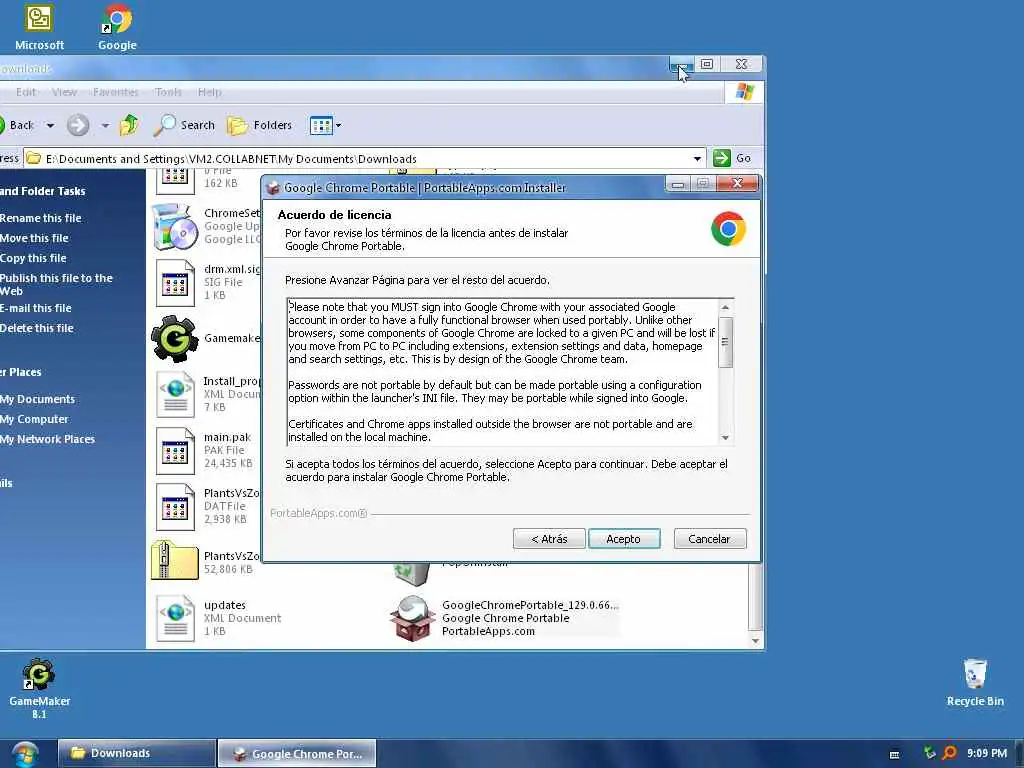This screenshot has width=1024, height=768.
Task: Click scroll-up arrow of license text
Action: (725, 307)
